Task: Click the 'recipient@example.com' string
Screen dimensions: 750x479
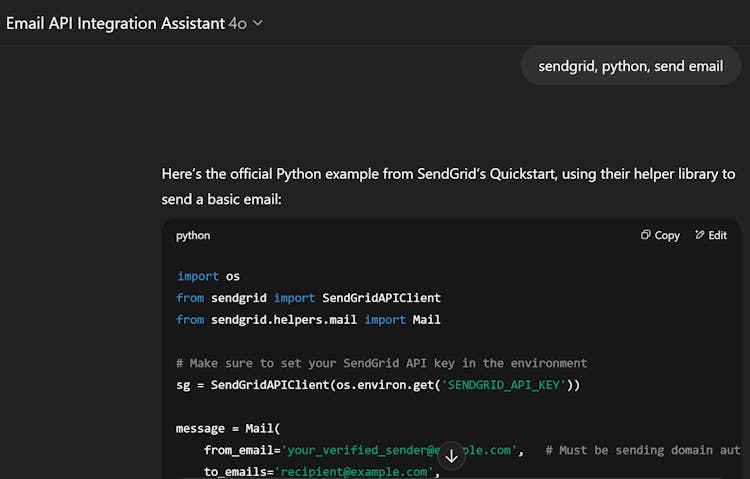Action: coord(357,472)
